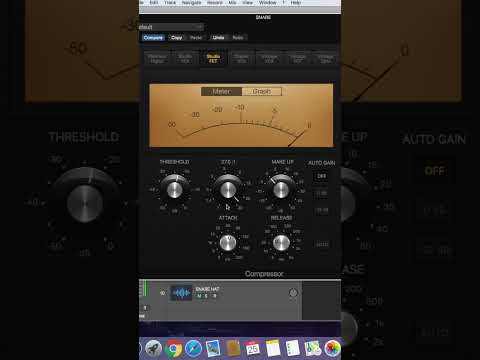
Task: Click the SNARE HAT track waveform icon
Action: click(182, 293)
